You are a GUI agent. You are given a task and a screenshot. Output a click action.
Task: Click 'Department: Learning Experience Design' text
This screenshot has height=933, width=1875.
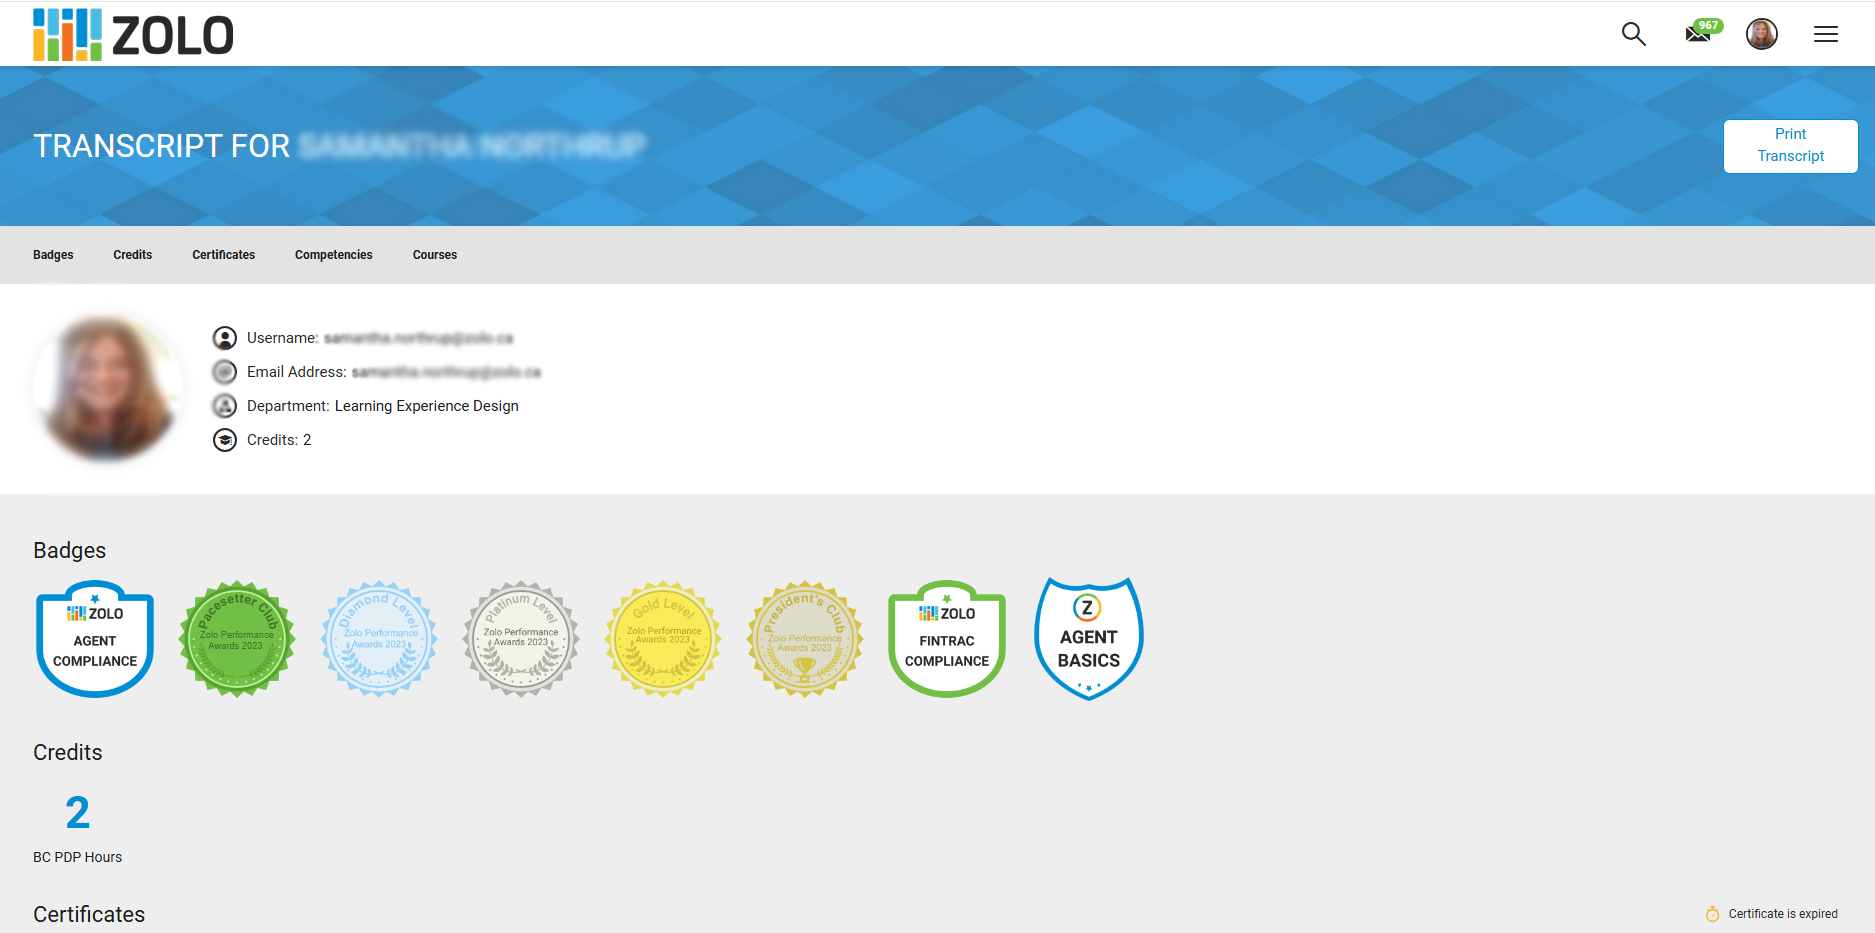(x=383, y=406)
